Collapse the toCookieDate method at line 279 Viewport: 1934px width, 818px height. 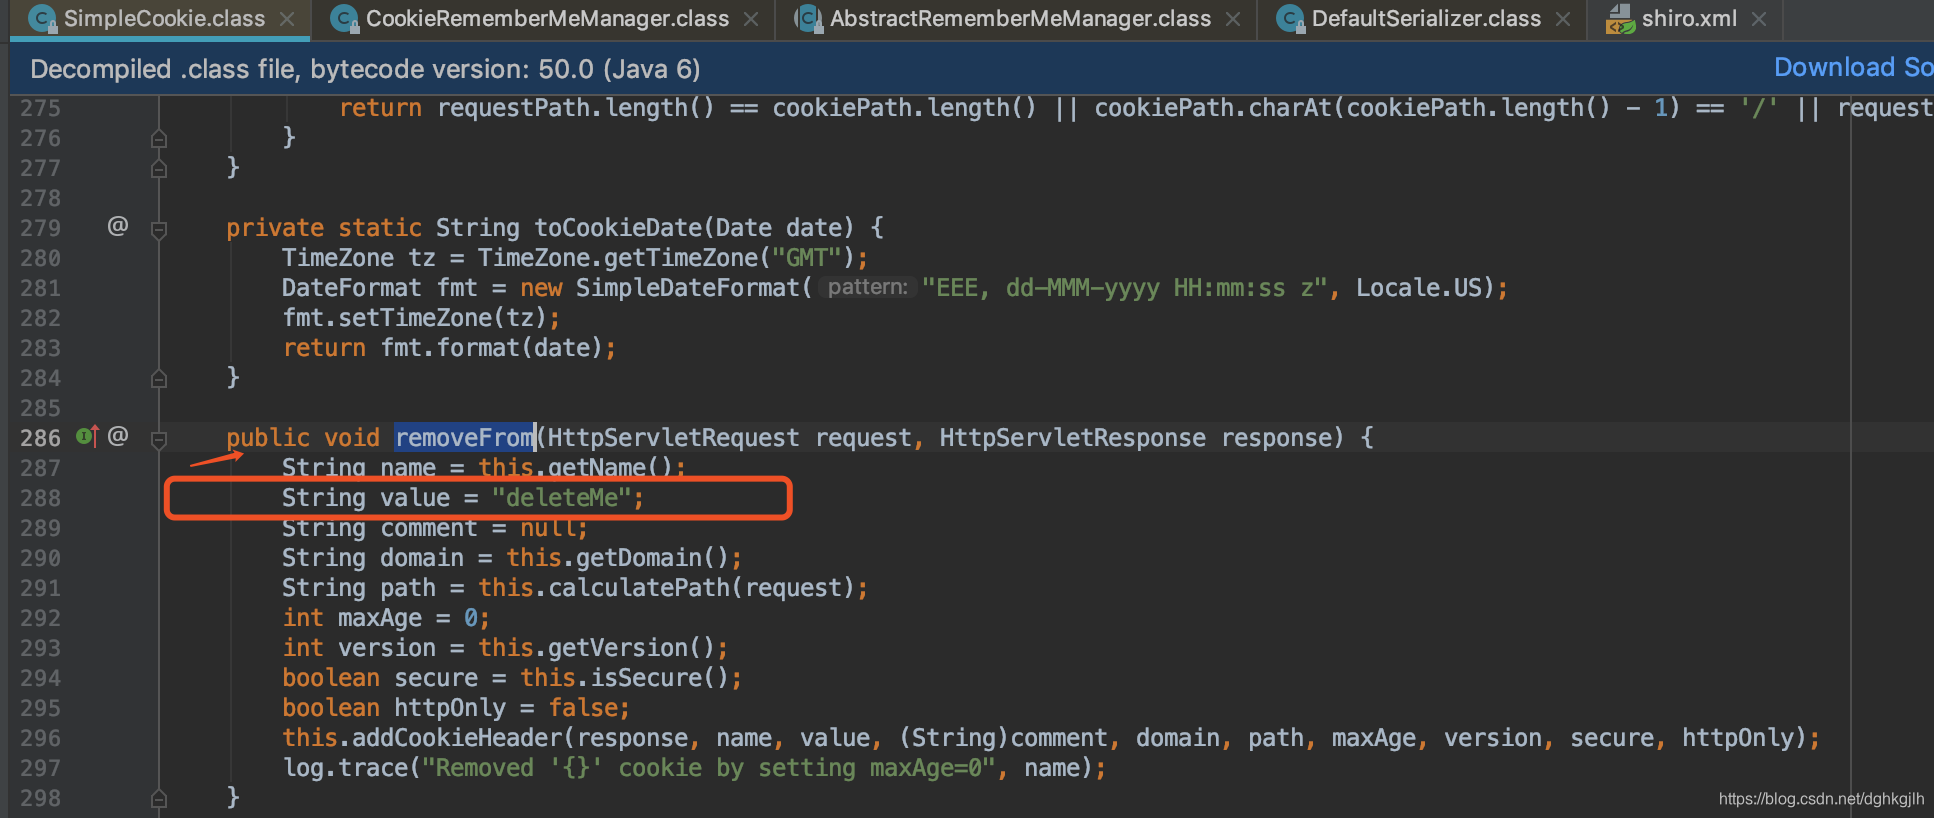(x=159, y=230)
